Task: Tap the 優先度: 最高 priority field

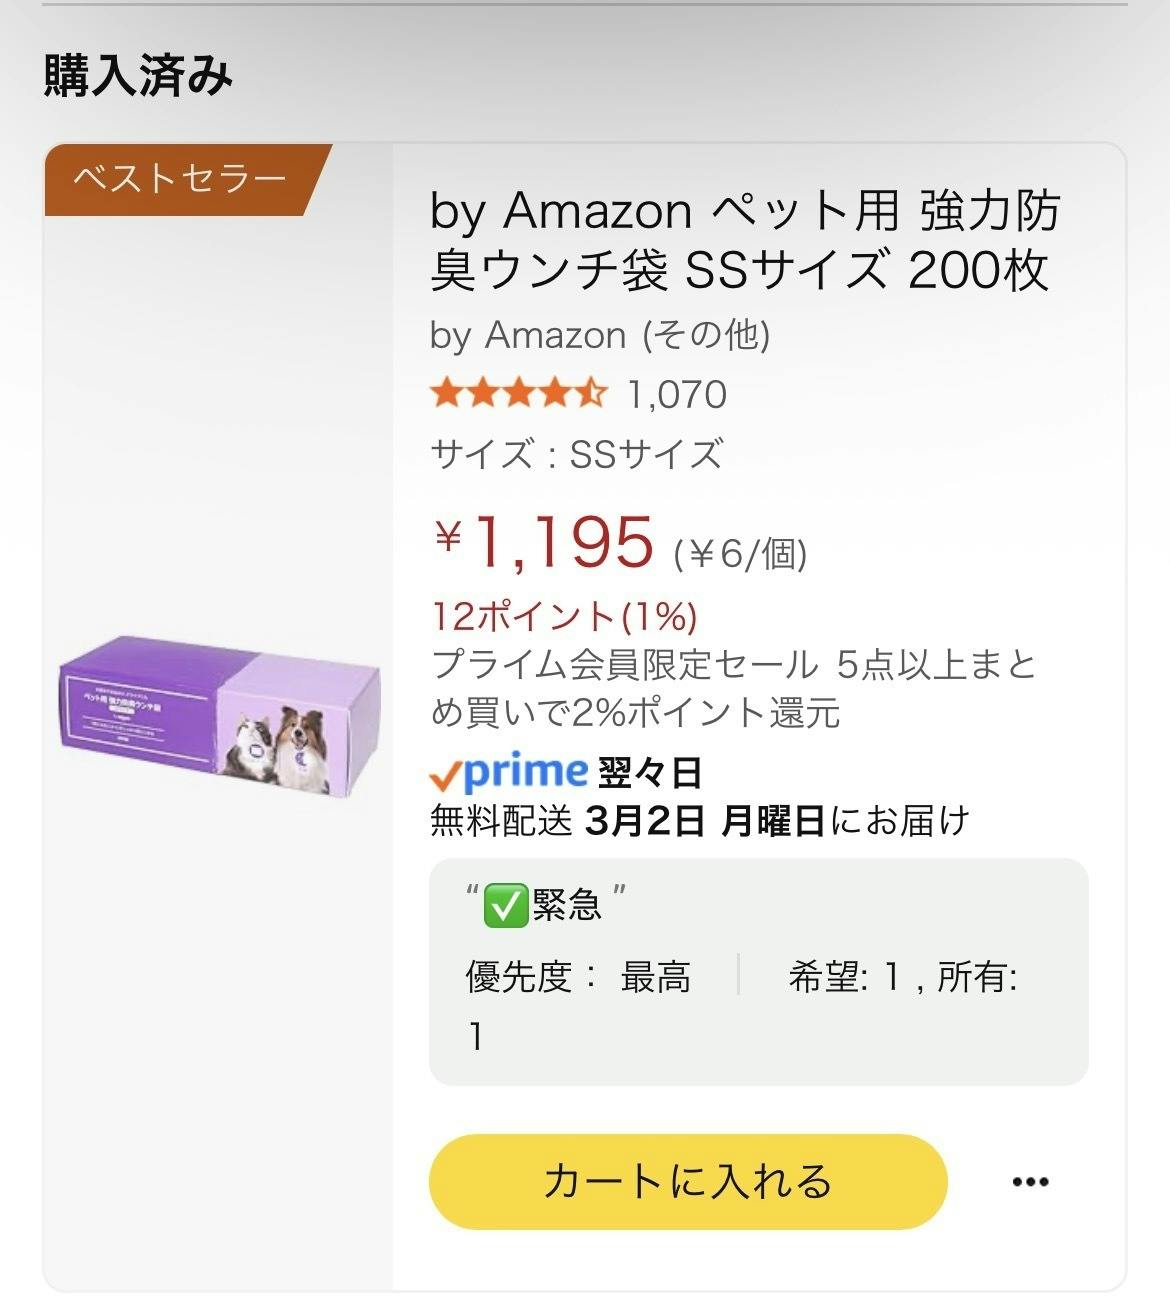Action: [x=578, y=977]
